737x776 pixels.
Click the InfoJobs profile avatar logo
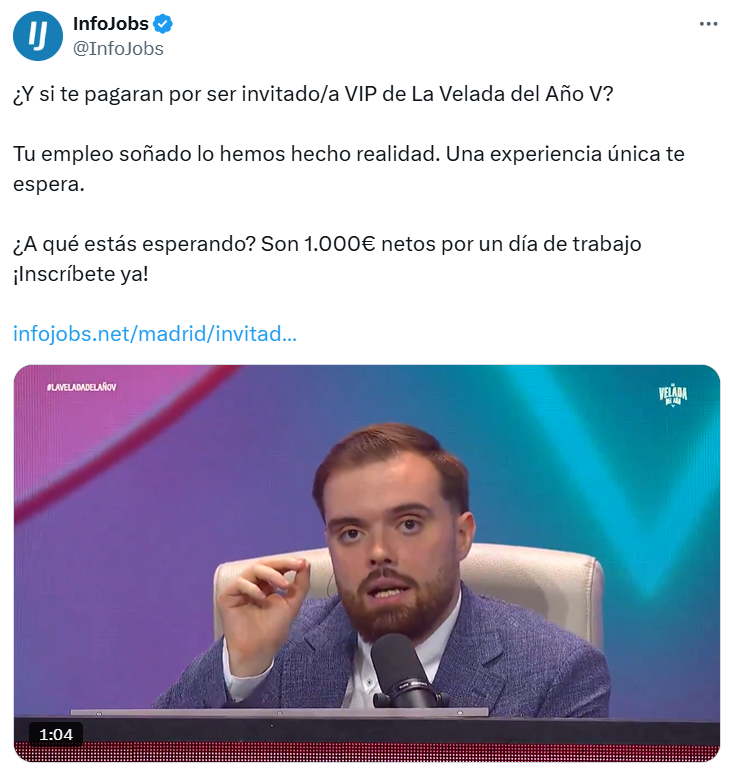click(38, 36)
